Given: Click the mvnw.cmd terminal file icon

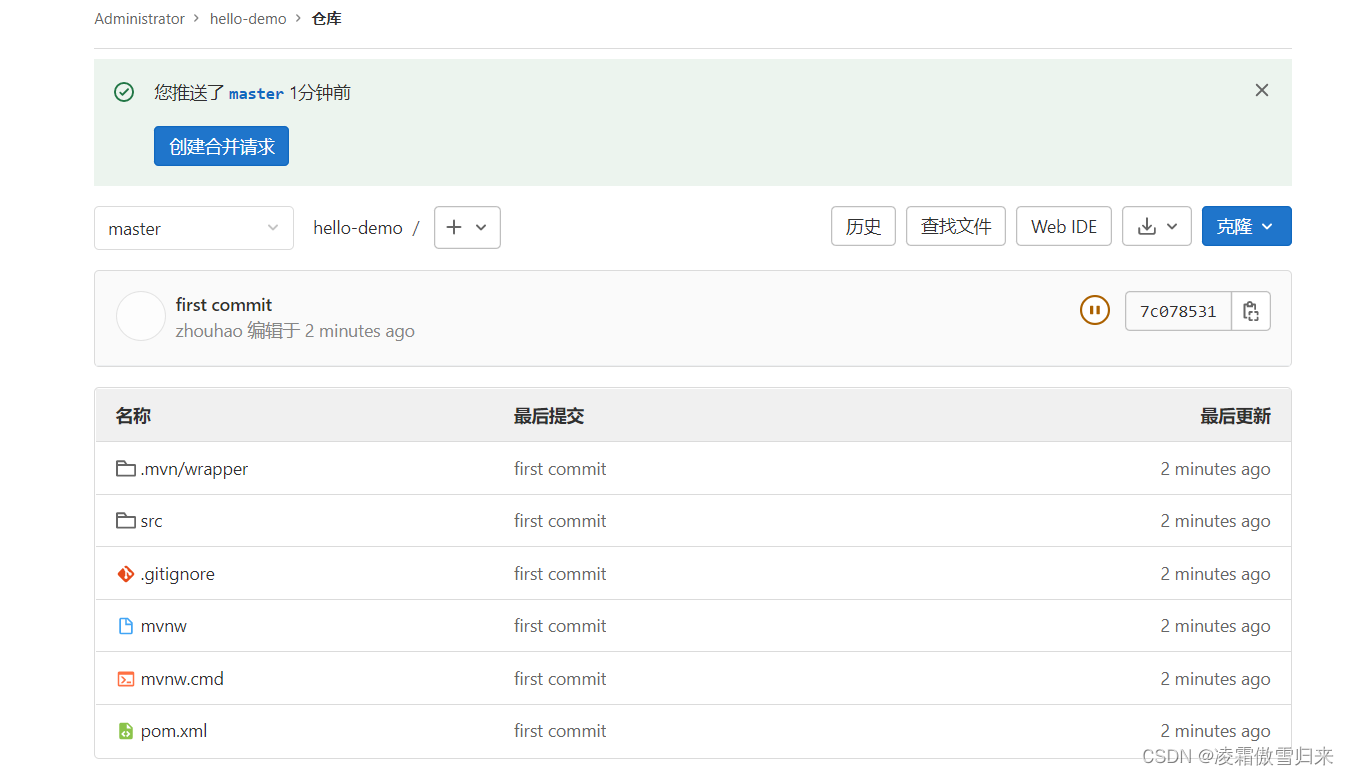Looking at the screenshot, I should pyautogui.click(x=125, y=679).
